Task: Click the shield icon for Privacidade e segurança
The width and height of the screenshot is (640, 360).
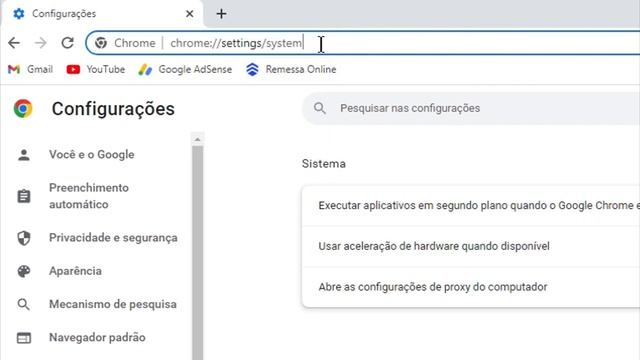Action: [24, 238]
